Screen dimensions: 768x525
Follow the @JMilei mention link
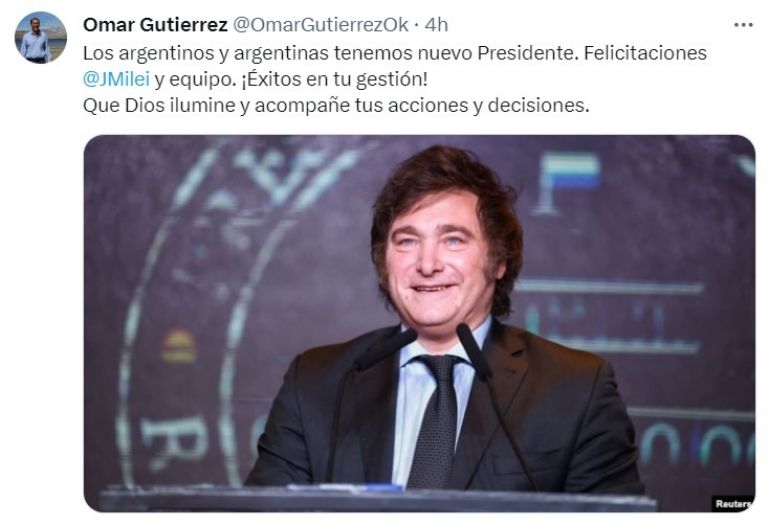(116, 79)
